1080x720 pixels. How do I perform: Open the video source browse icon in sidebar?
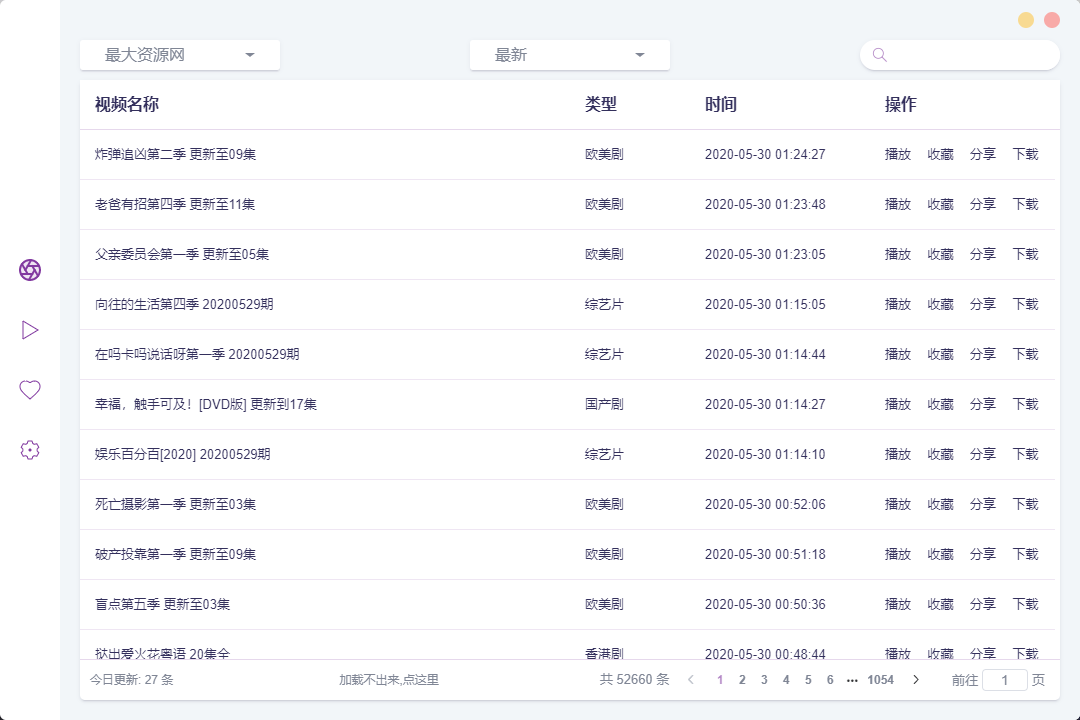tap(30, 270)
